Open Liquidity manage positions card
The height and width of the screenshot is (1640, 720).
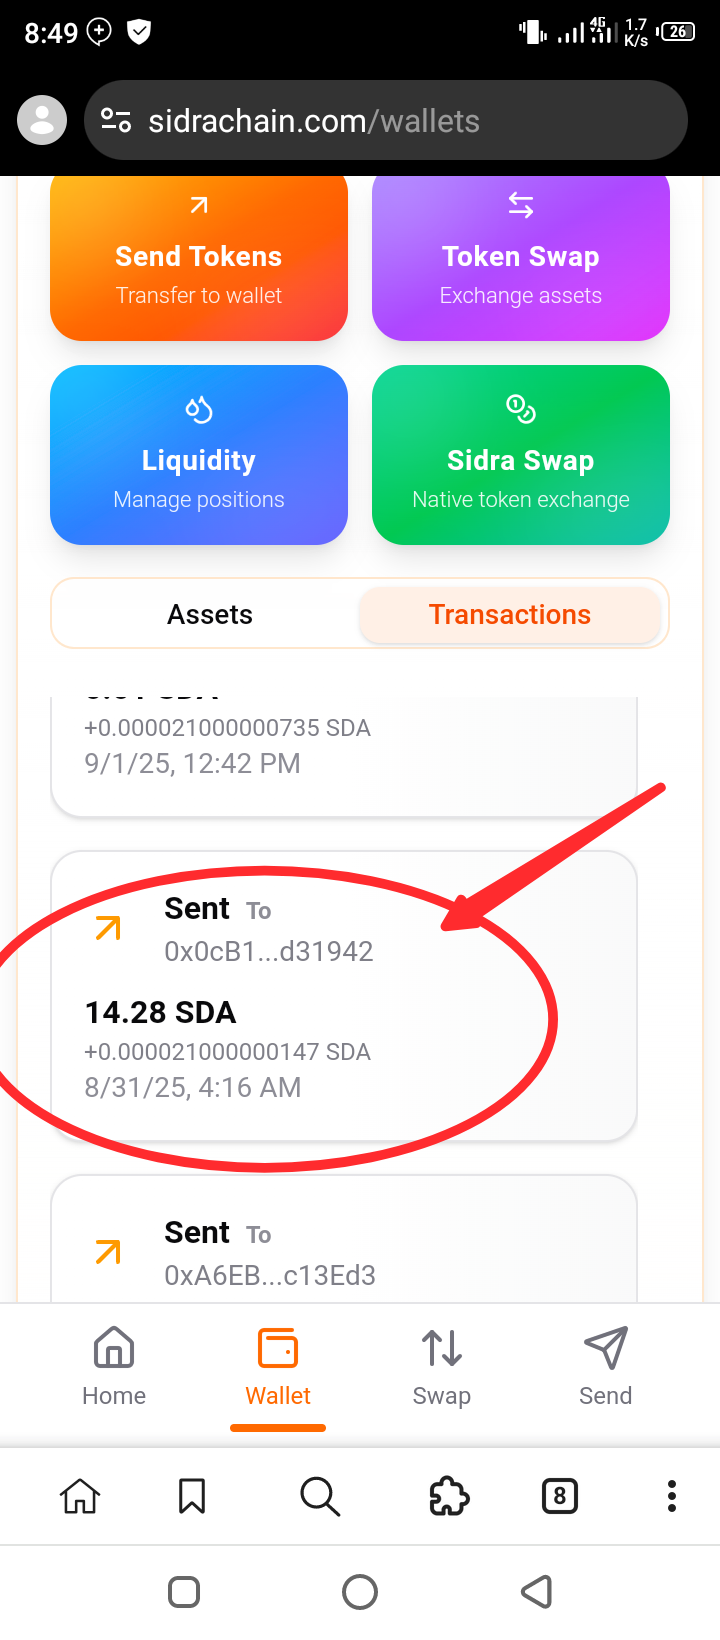coord(199,455)
